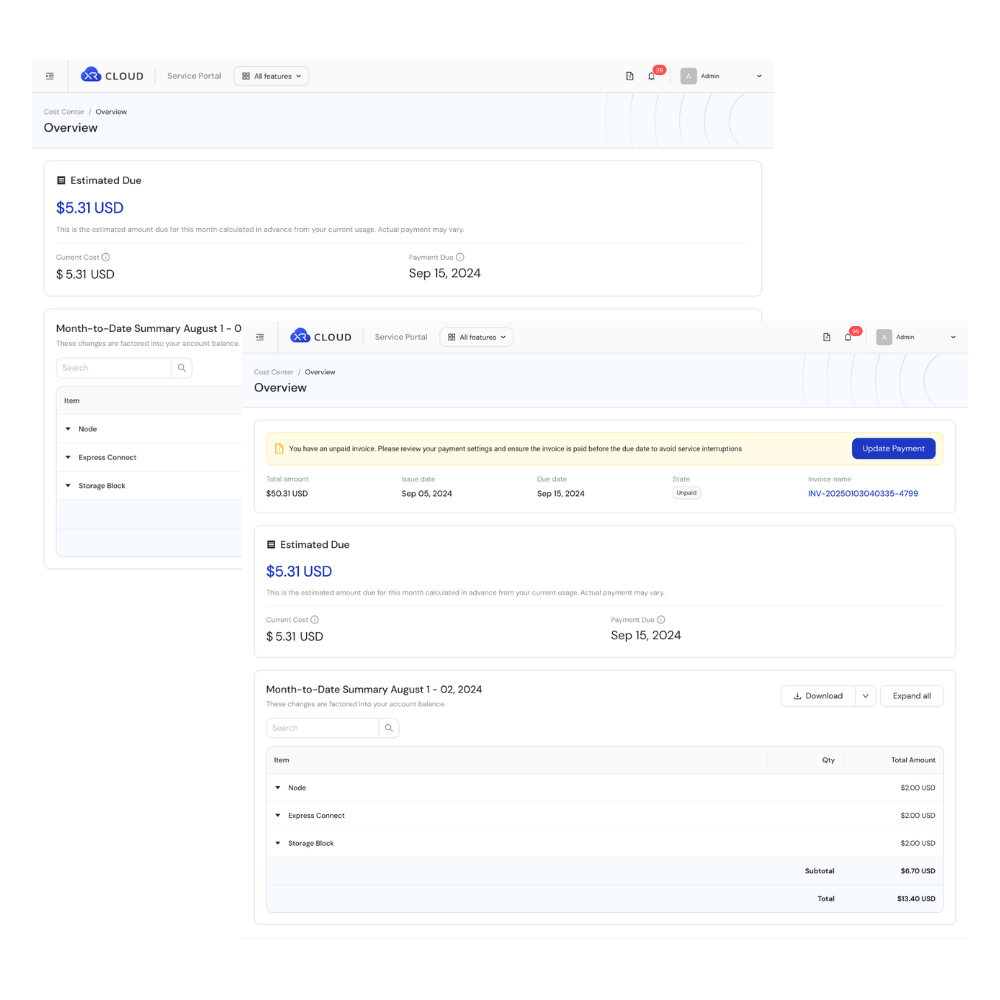Click Service Portal in front window
The height and width of the screenshot is (1000, 1000).
401,337
